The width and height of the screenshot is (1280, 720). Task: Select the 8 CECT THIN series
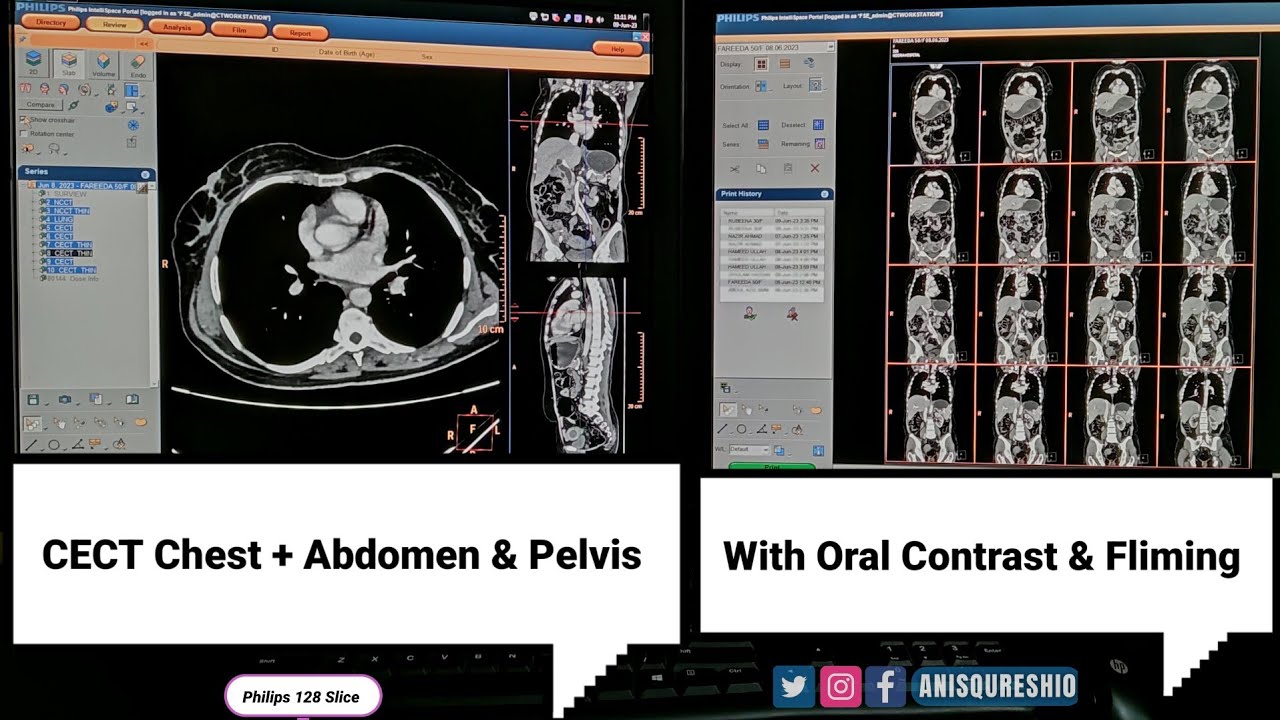68,254
